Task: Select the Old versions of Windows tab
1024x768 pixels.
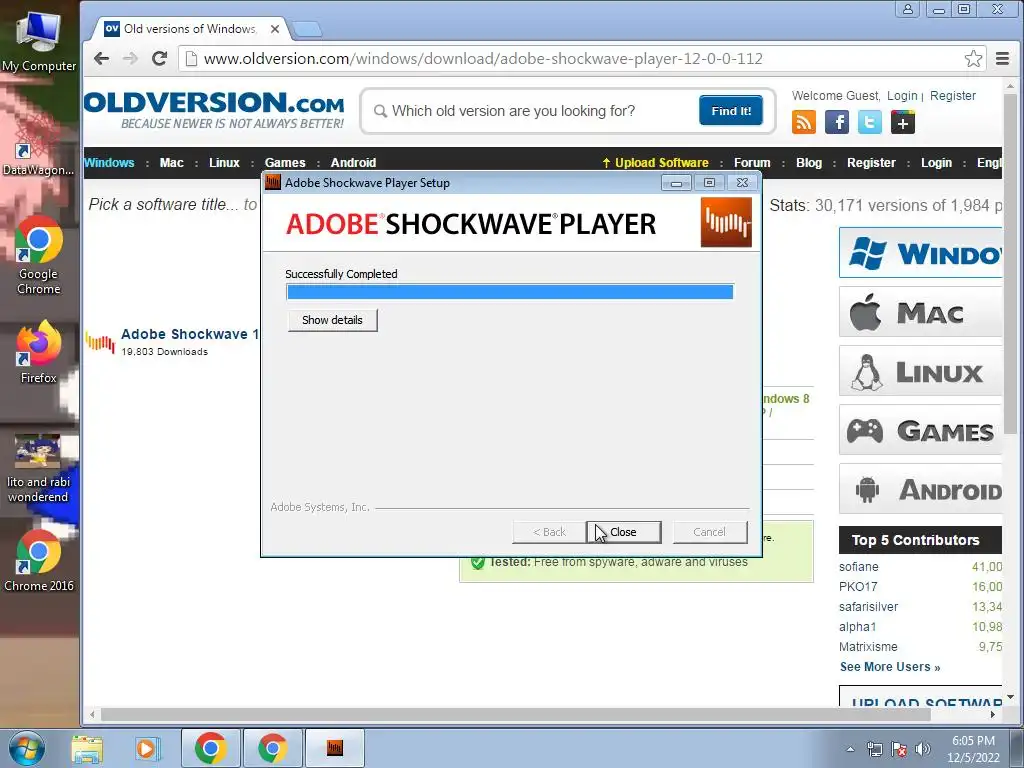Action: [x=189, y=29]
